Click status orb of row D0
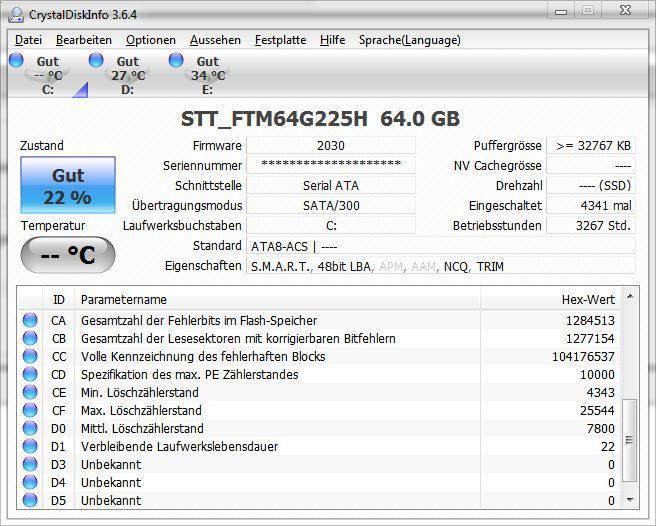The height and width of the screenshot is (526, 656). click(30, 428)
